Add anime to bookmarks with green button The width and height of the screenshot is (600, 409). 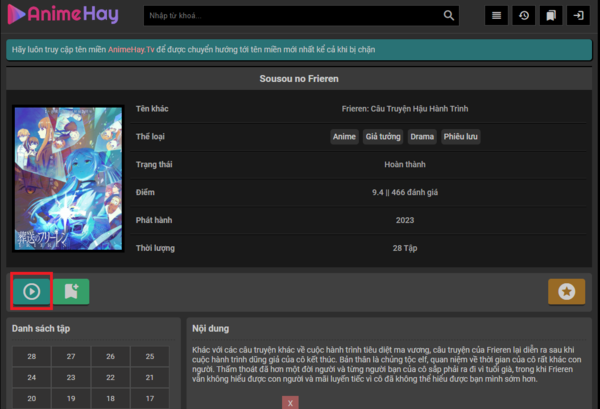click(71, 292)
